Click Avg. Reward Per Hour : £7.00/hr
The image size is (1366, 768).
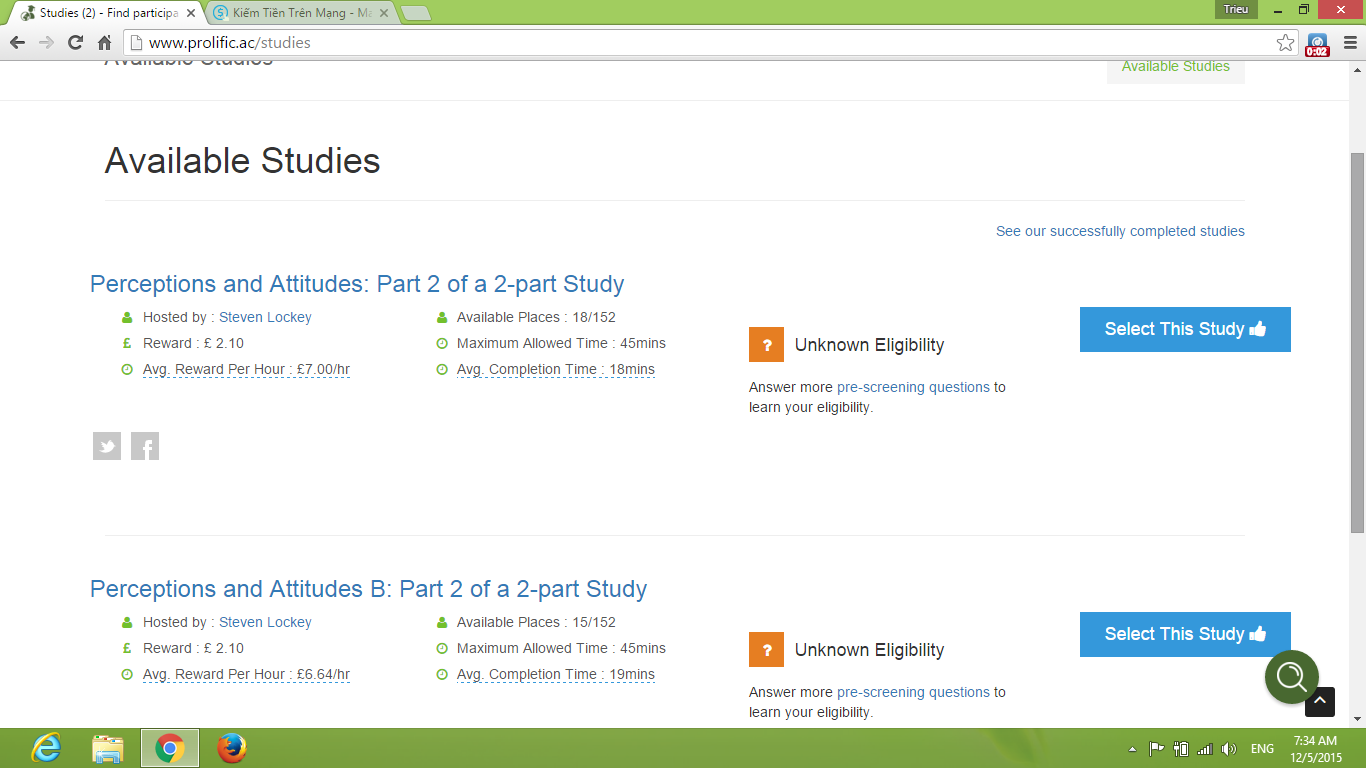point(246,369)
